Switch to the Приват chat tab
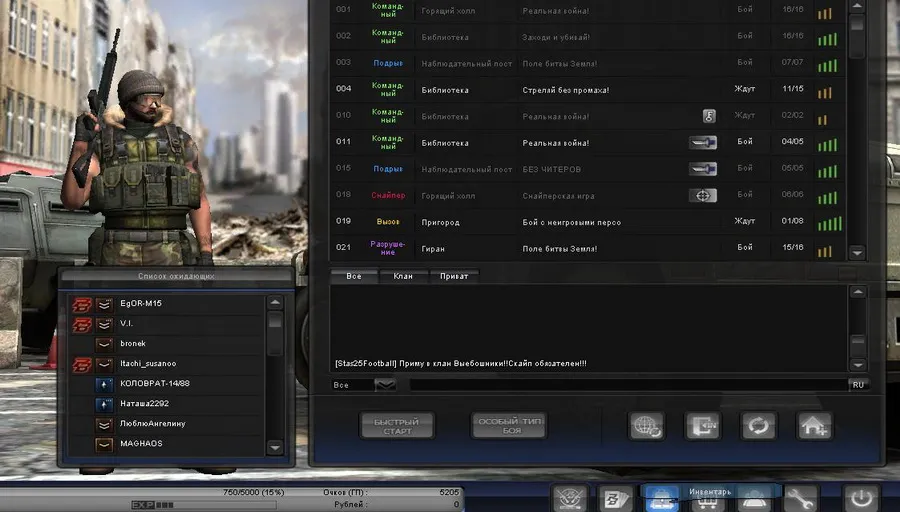900x512 pixels. [x=454, y=276]
